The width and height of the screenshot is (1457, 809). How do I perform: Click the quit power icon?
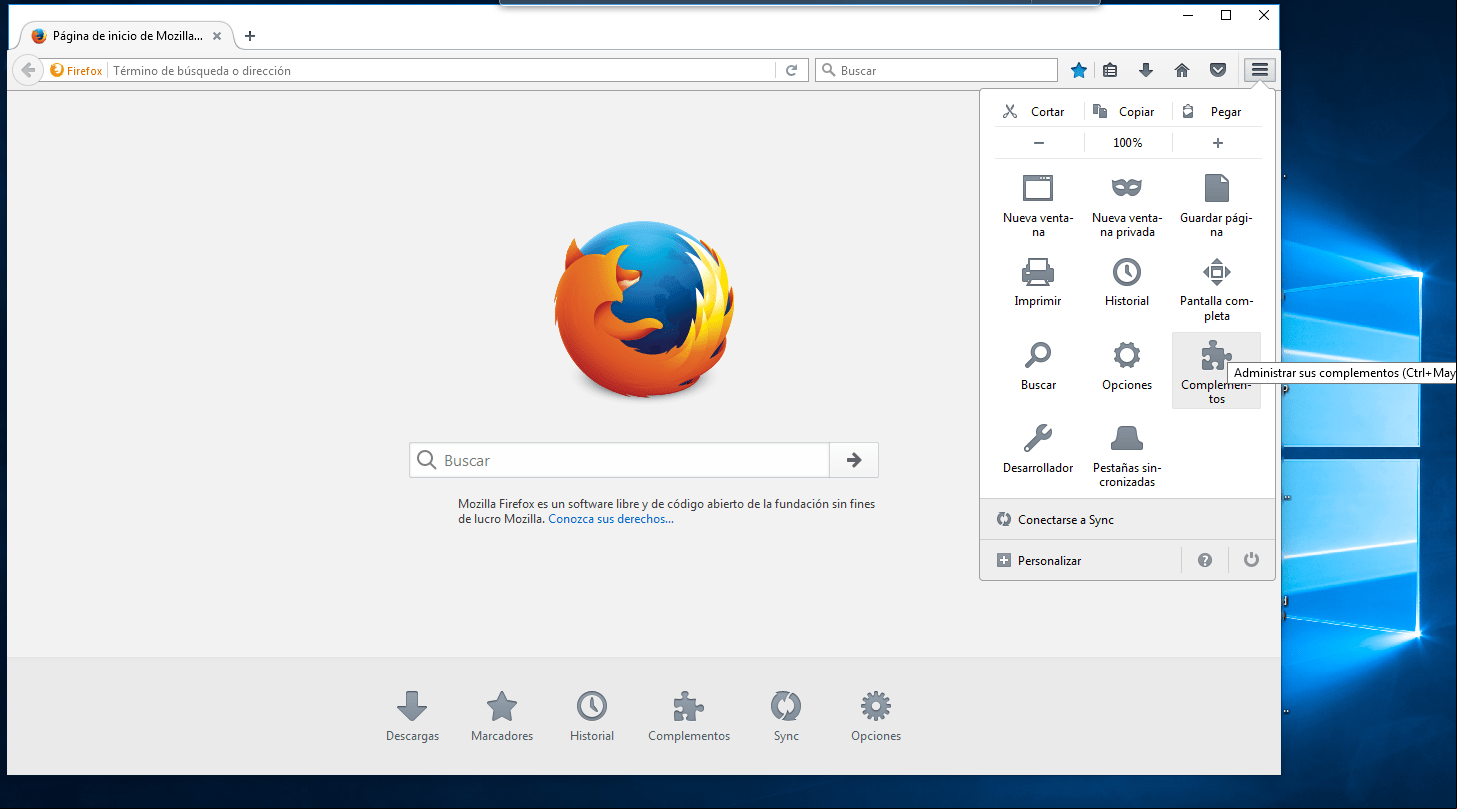coord(1251,560)
